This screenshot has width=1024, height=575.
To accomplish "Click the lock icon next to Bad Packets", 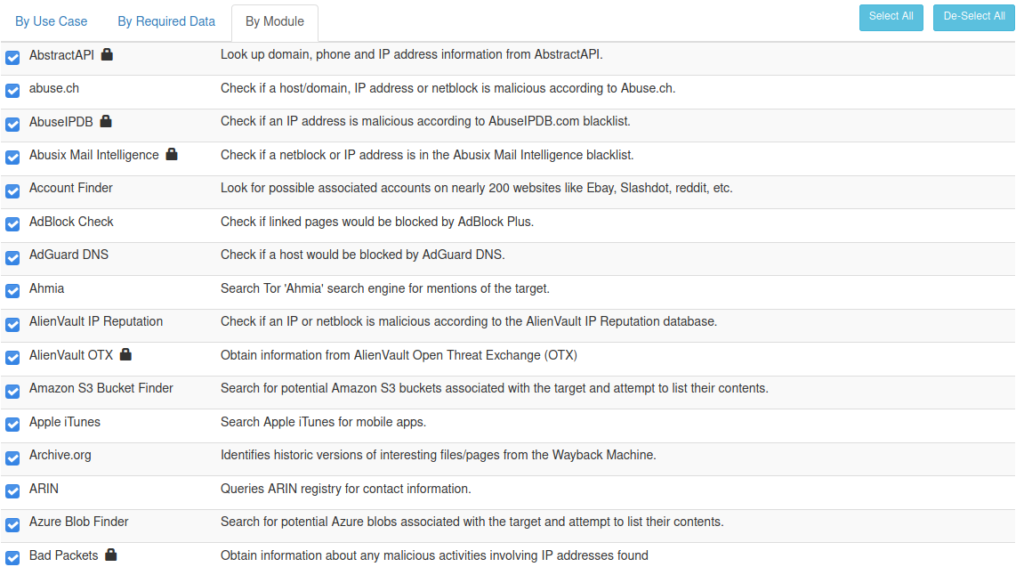I will point(111,555).
